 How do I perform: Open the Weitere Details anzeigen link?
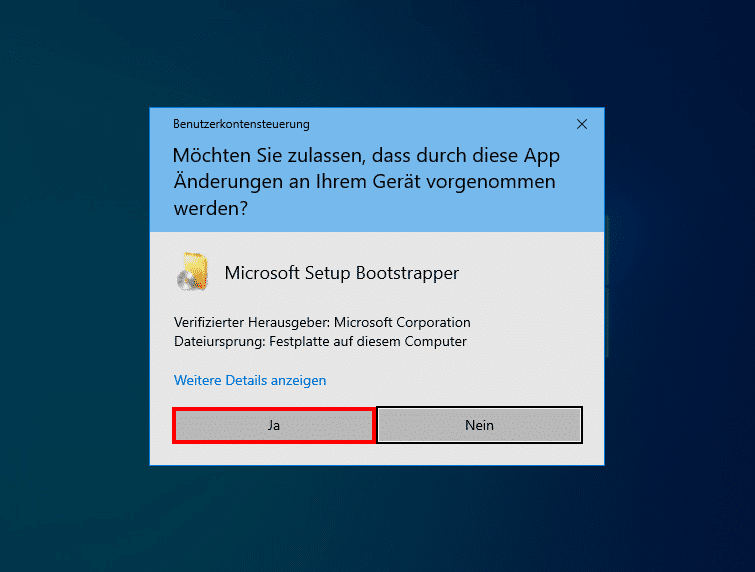click(x=250, y=381)
